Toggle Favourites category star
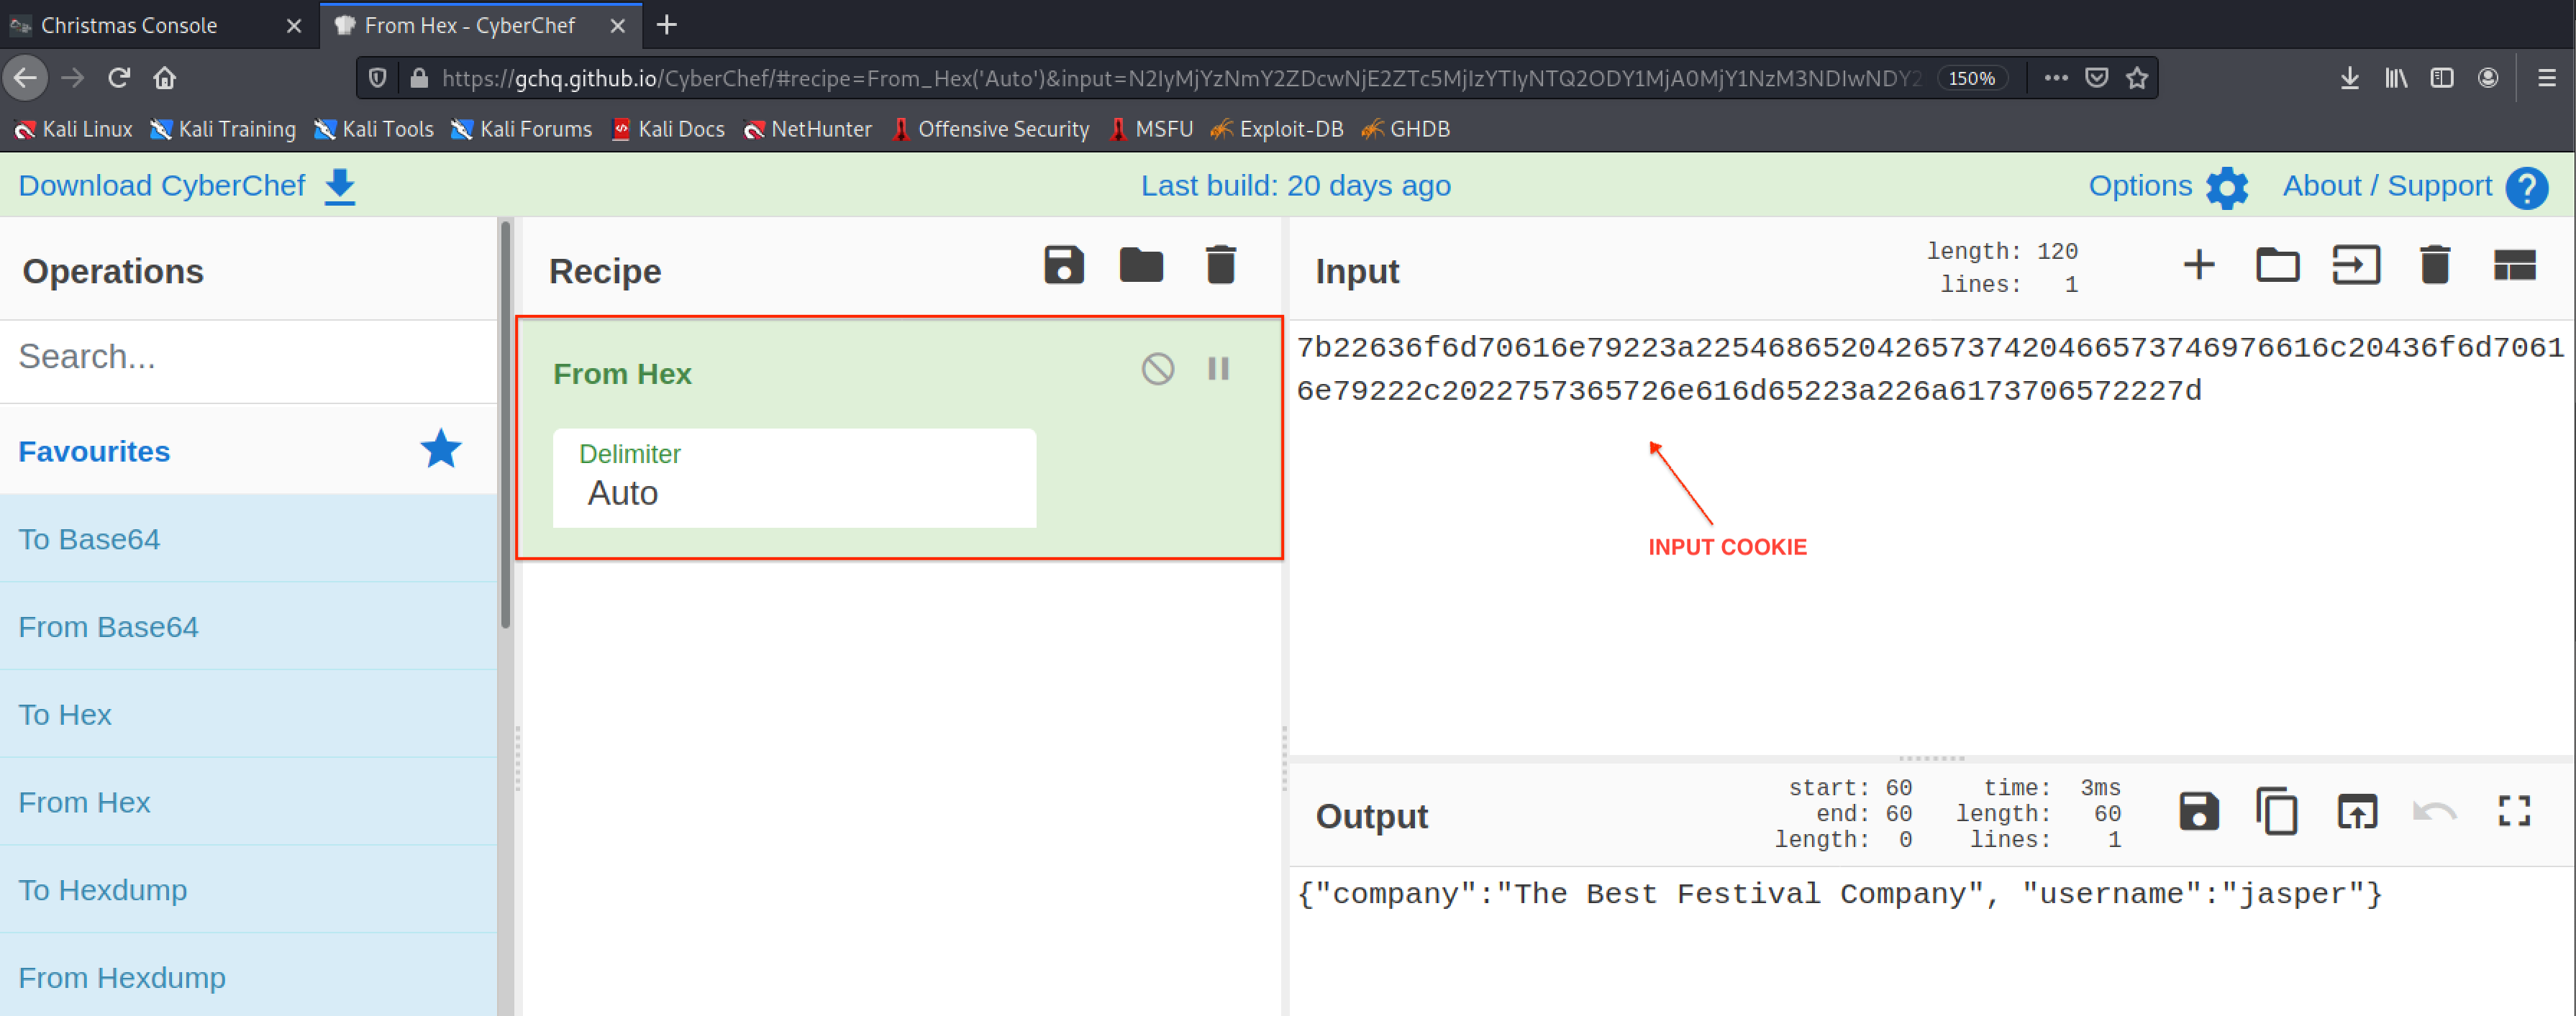The width and height of the screenshot is (2576, 1016). 440,450
